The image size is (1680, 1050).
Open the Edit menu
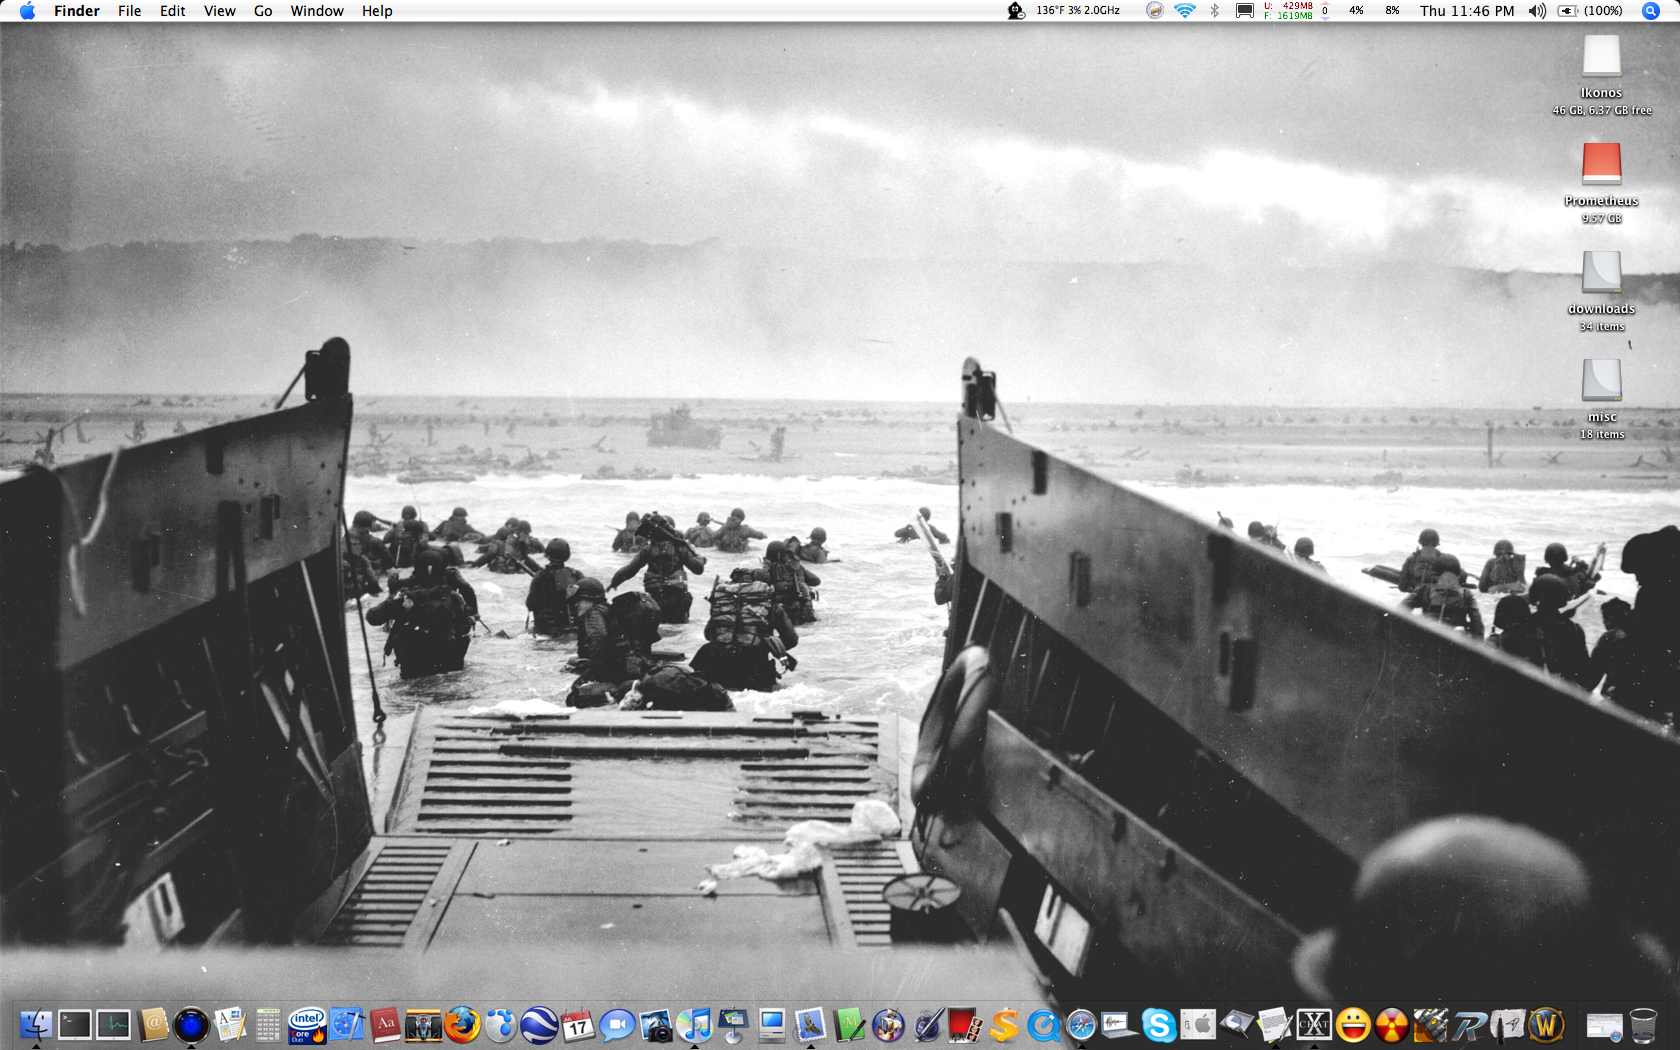(x=173, y=11)
